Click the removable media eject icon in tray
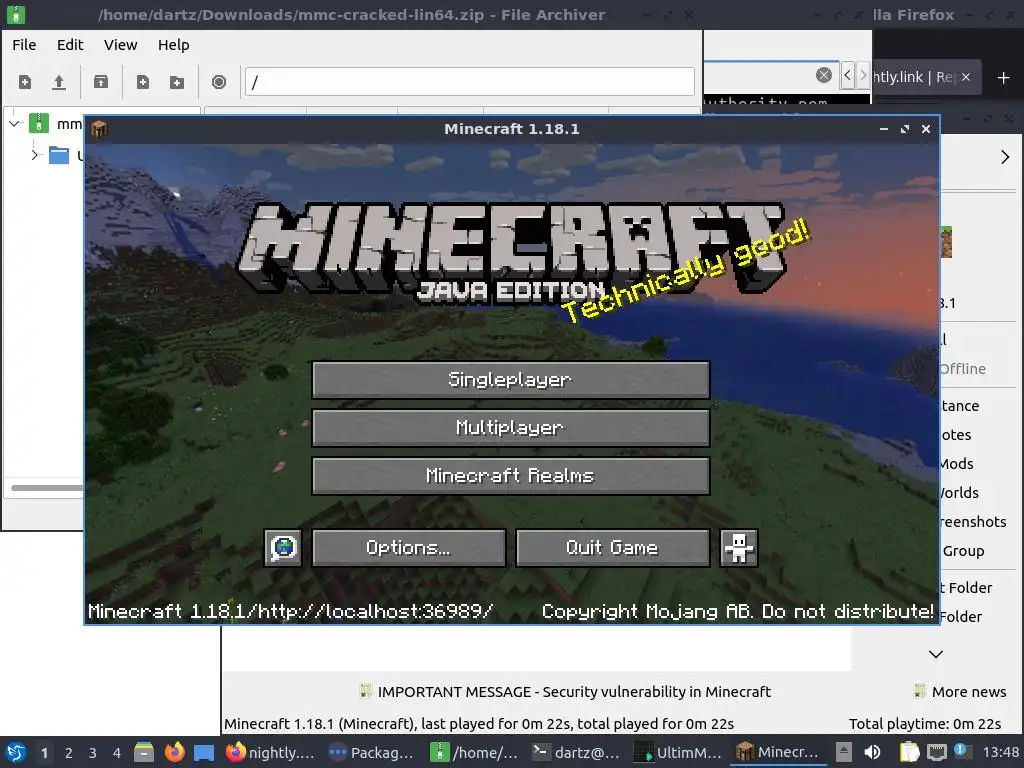This screenshot has height=768, width=1024. point(844,752)
